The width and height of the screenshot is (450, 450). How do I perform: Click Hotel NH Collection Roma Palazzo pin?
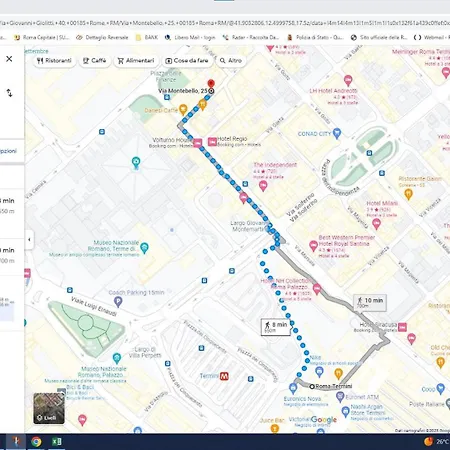point(317,289)
